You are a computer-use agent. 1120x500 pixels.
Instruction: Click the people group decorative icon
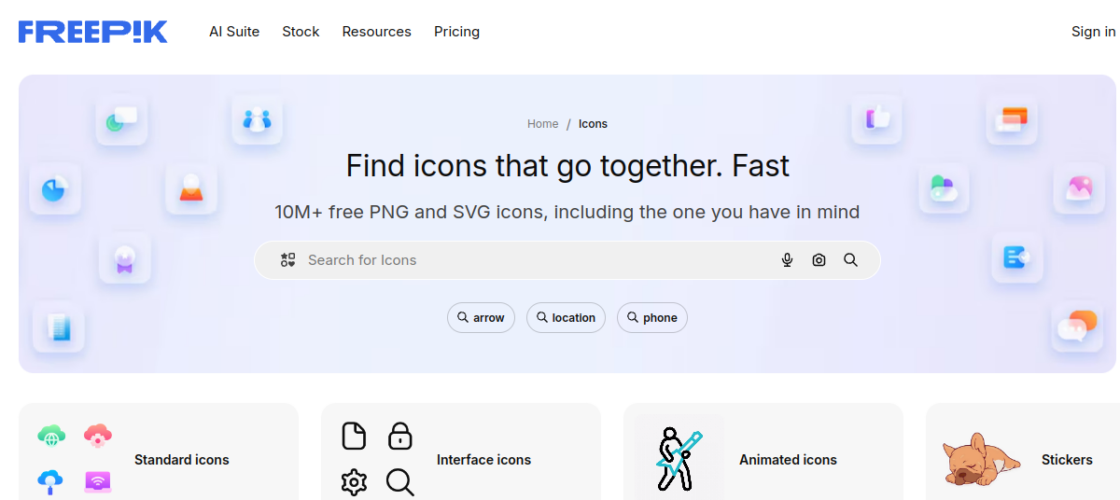coord(257,119)
